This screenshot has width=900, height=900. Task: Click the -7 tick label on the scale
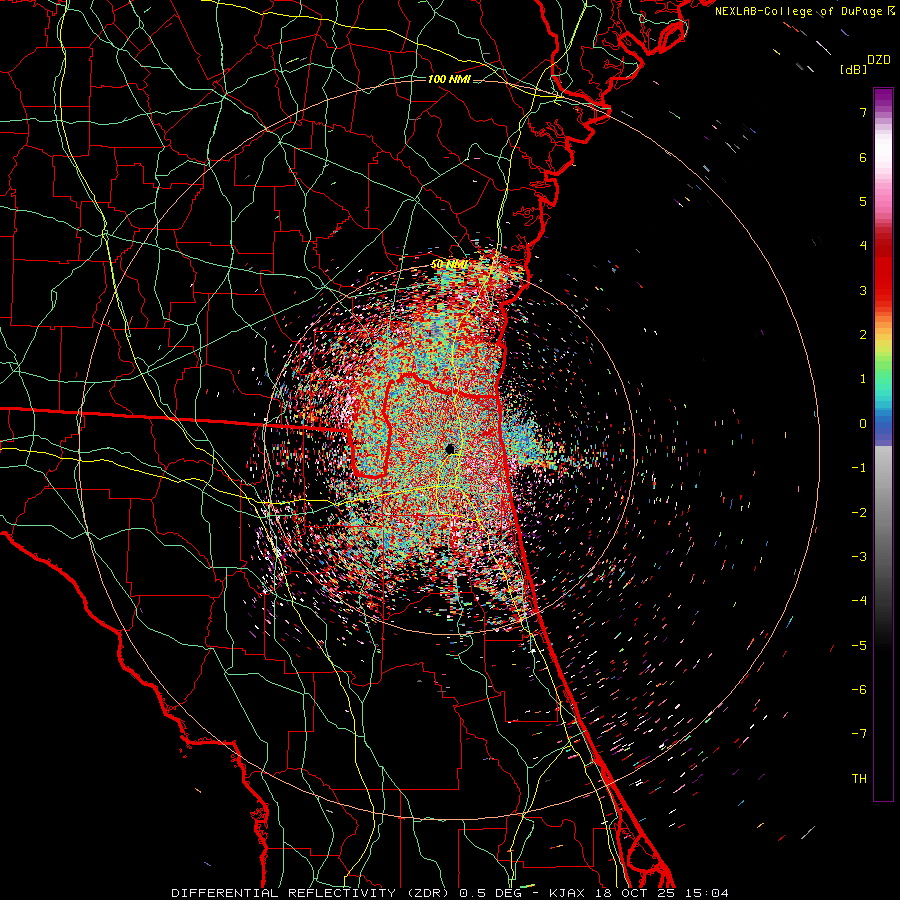(x=859, y=734)
